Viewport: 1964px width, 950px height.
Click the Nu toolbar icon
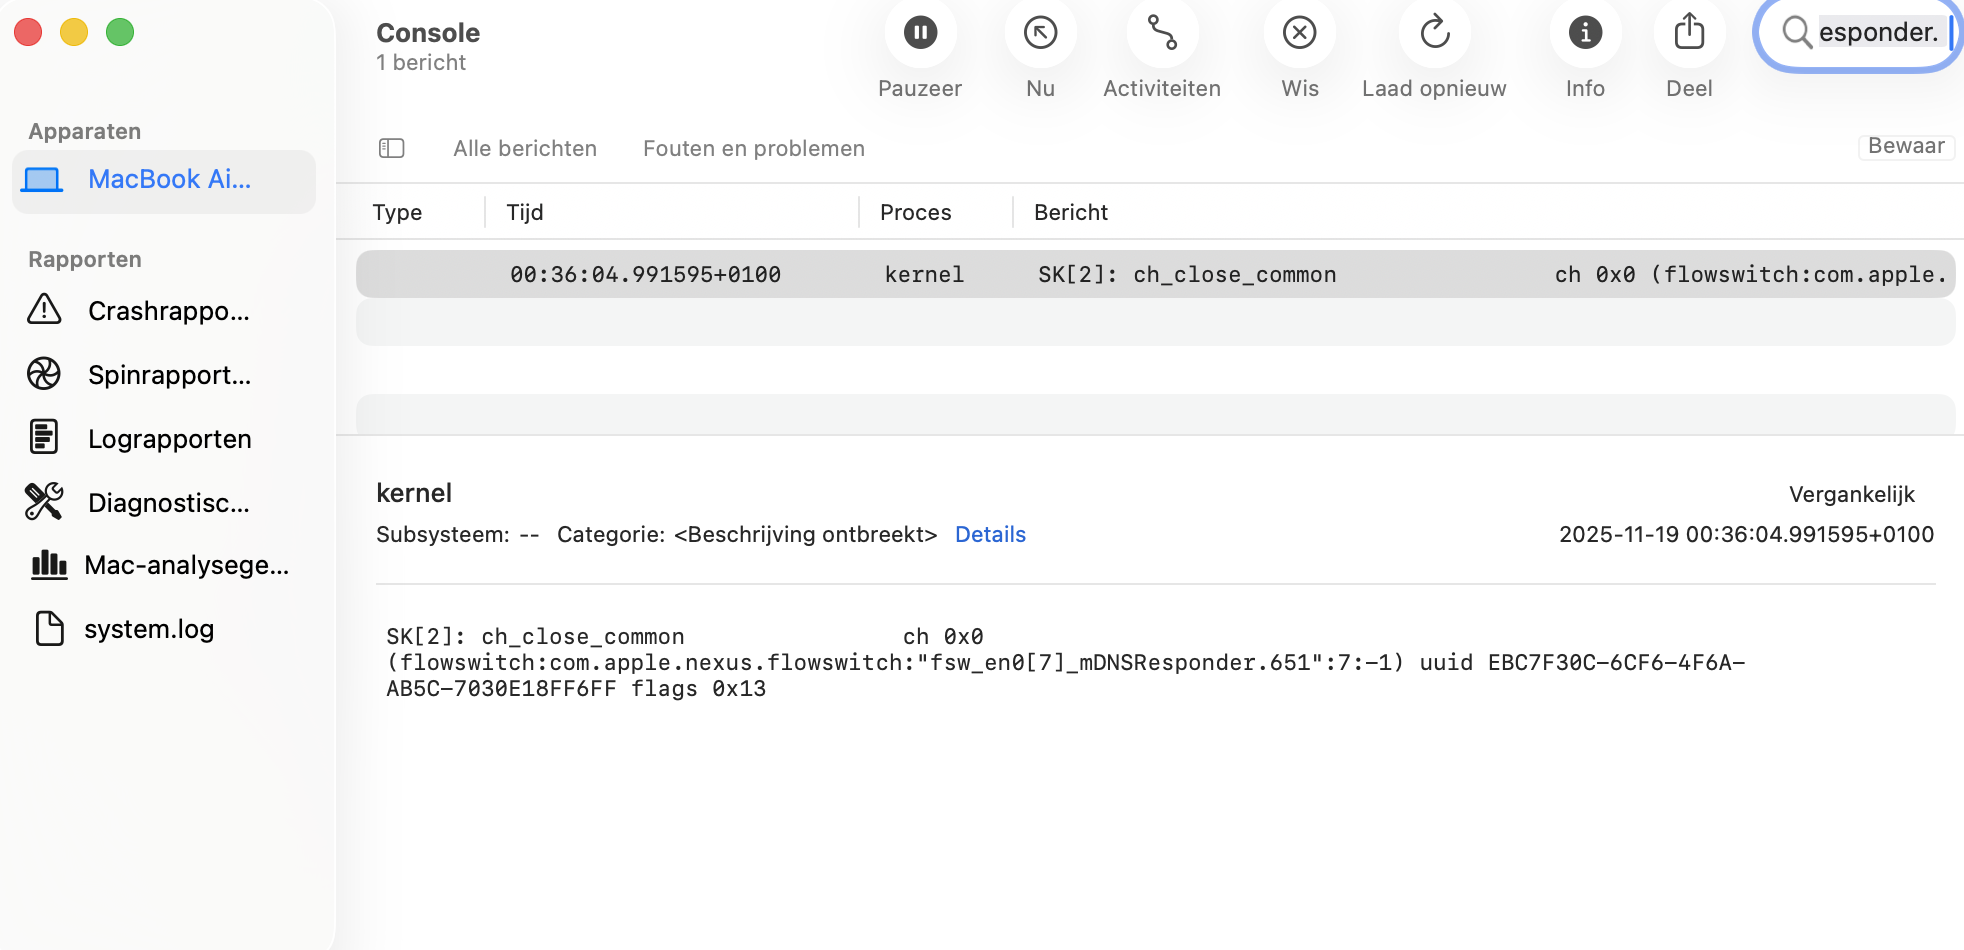[x=1039, y=32]
